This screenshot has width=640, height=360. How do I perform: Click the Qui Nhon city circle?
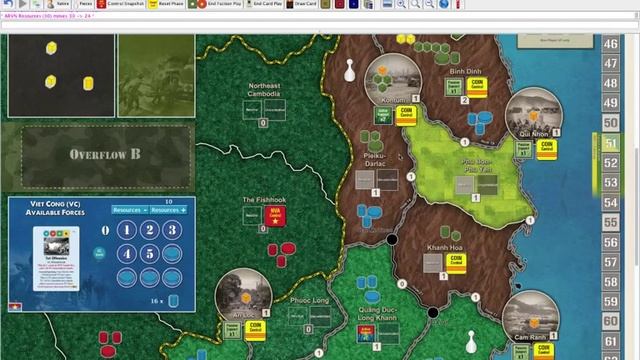[534, 116]
